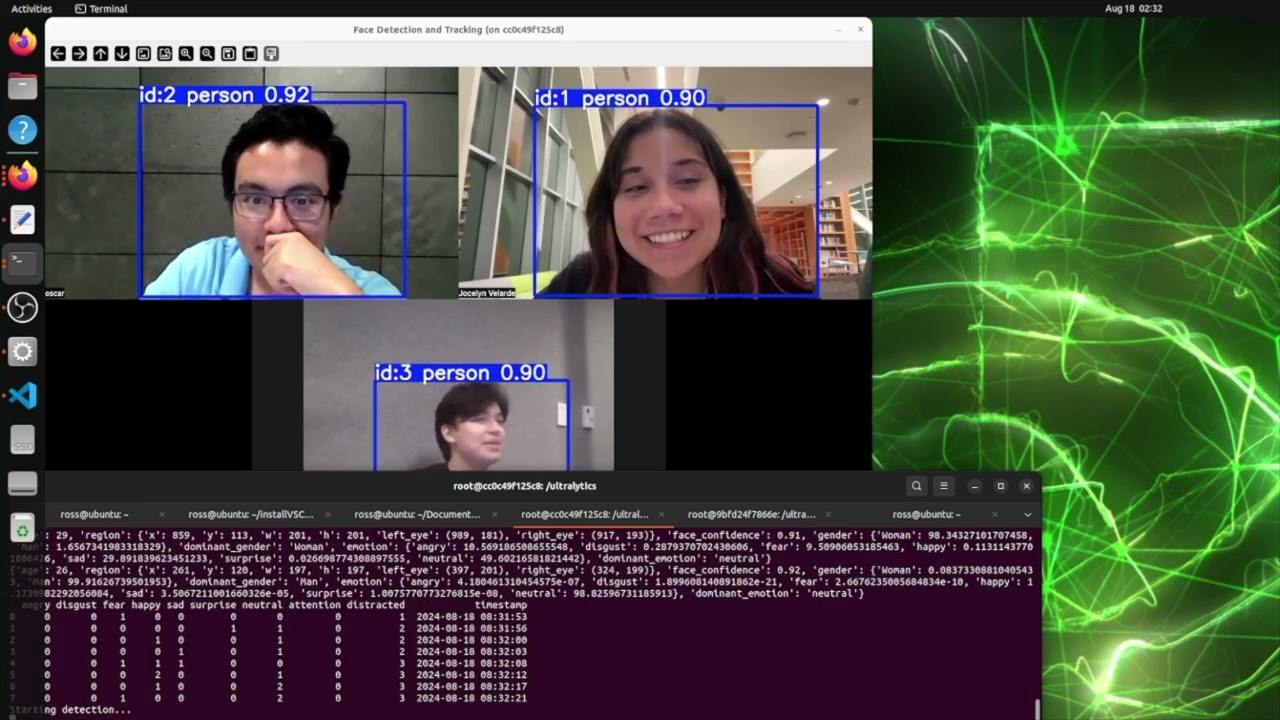1280x720 pixels.
Task: Click the terminal title root@cc0c49f125c8: /ultralytics
Action: (524, 486)
